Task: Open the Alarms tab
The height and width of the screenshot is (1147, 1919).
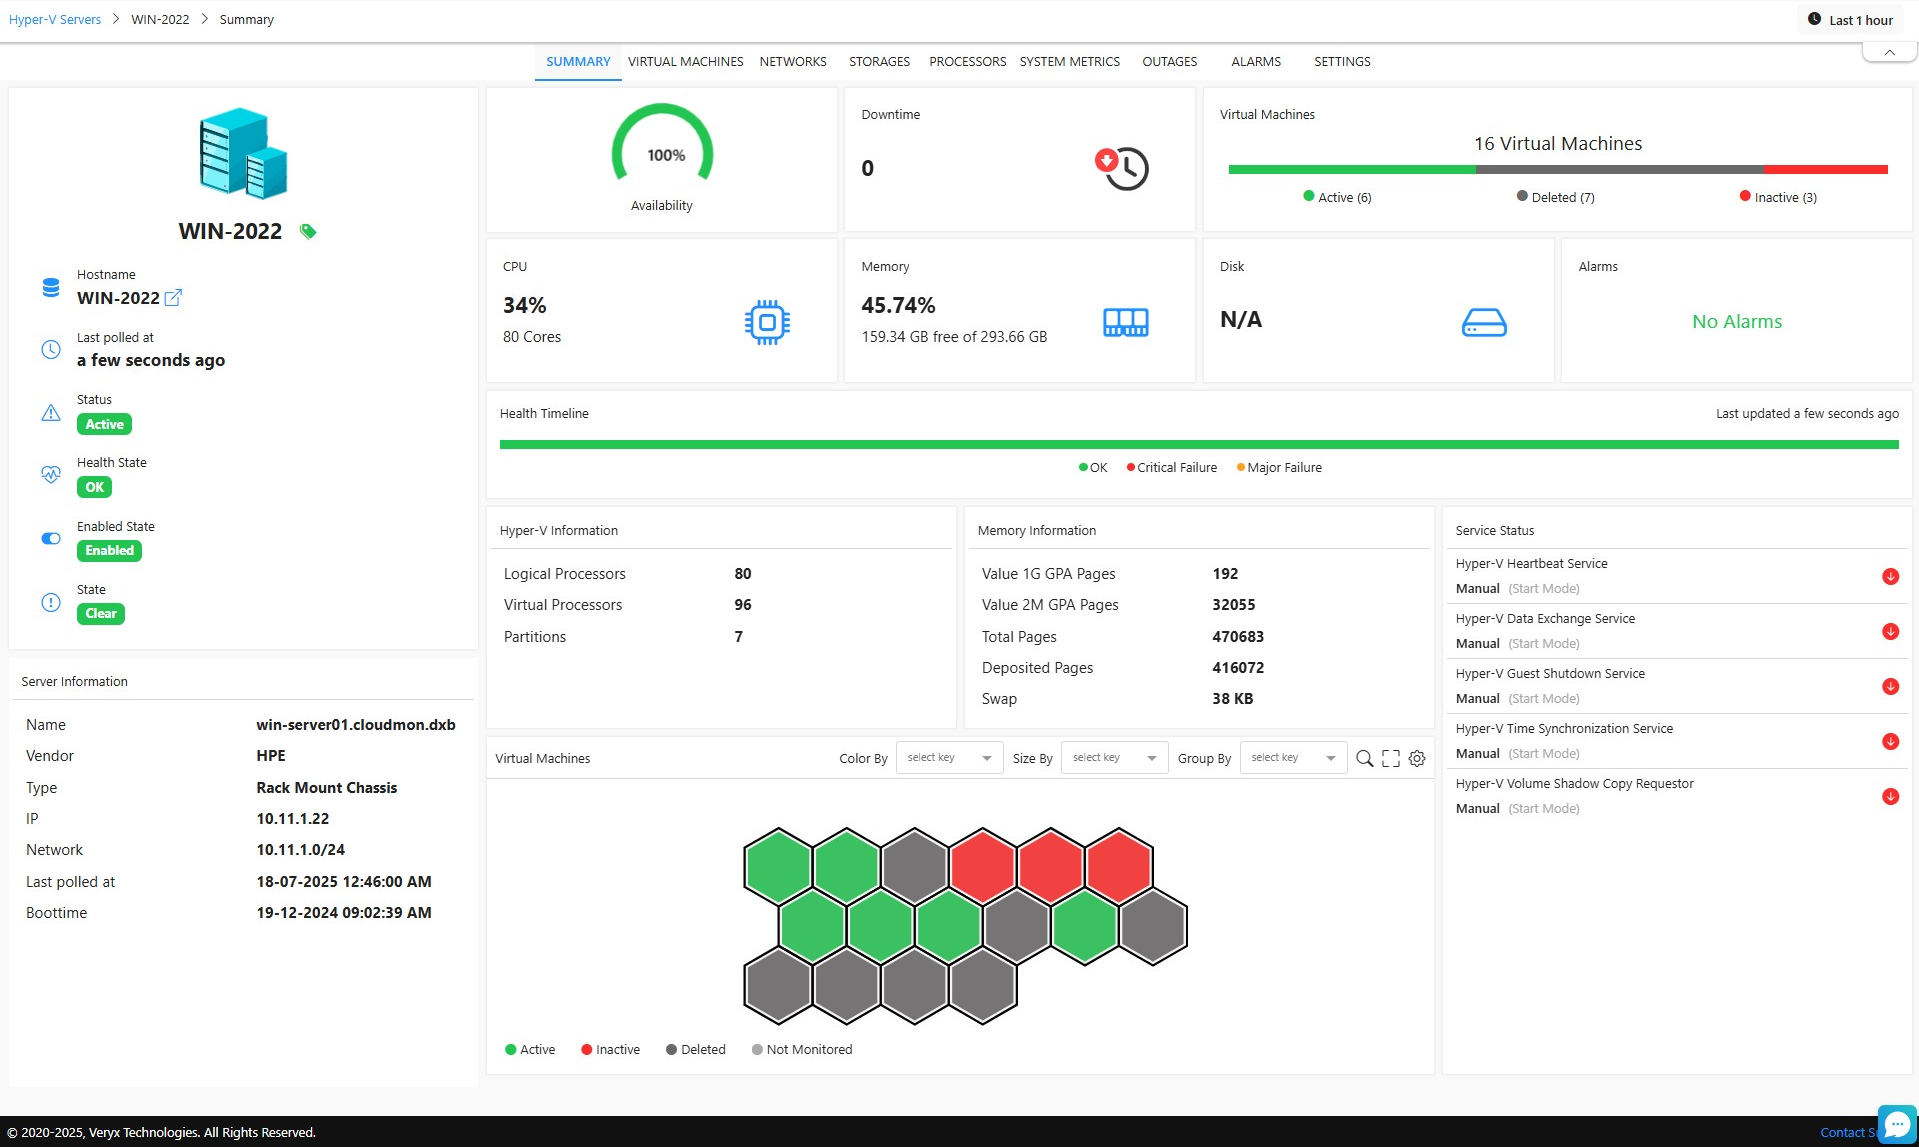Action: (1255, 62)
